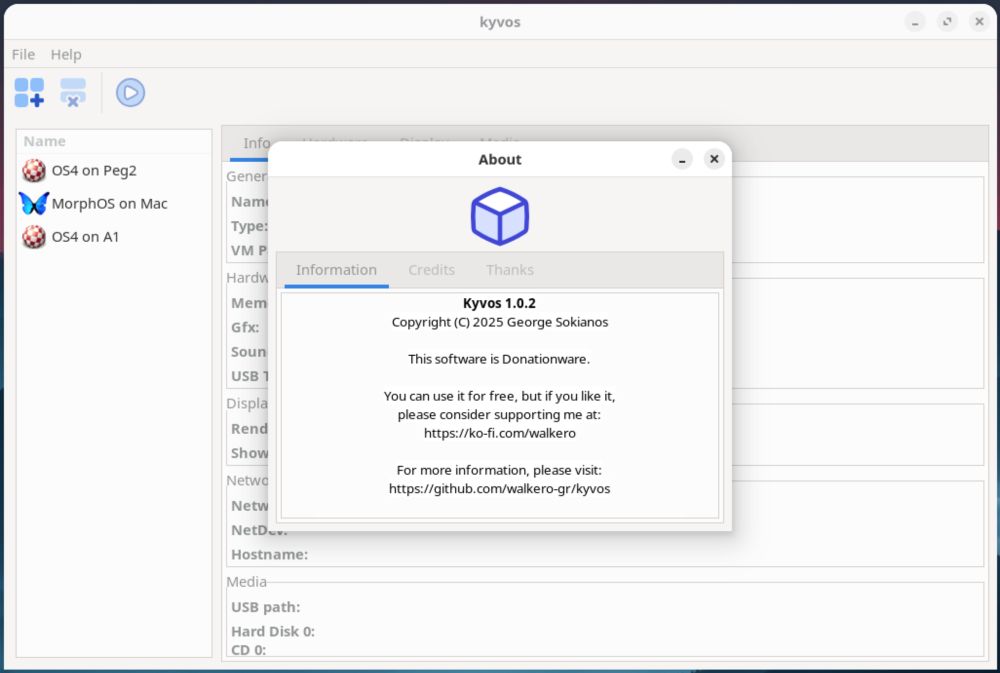Click the USB path: label
Viewport: 1000px width, 673px height.
(x=265, y=607)
